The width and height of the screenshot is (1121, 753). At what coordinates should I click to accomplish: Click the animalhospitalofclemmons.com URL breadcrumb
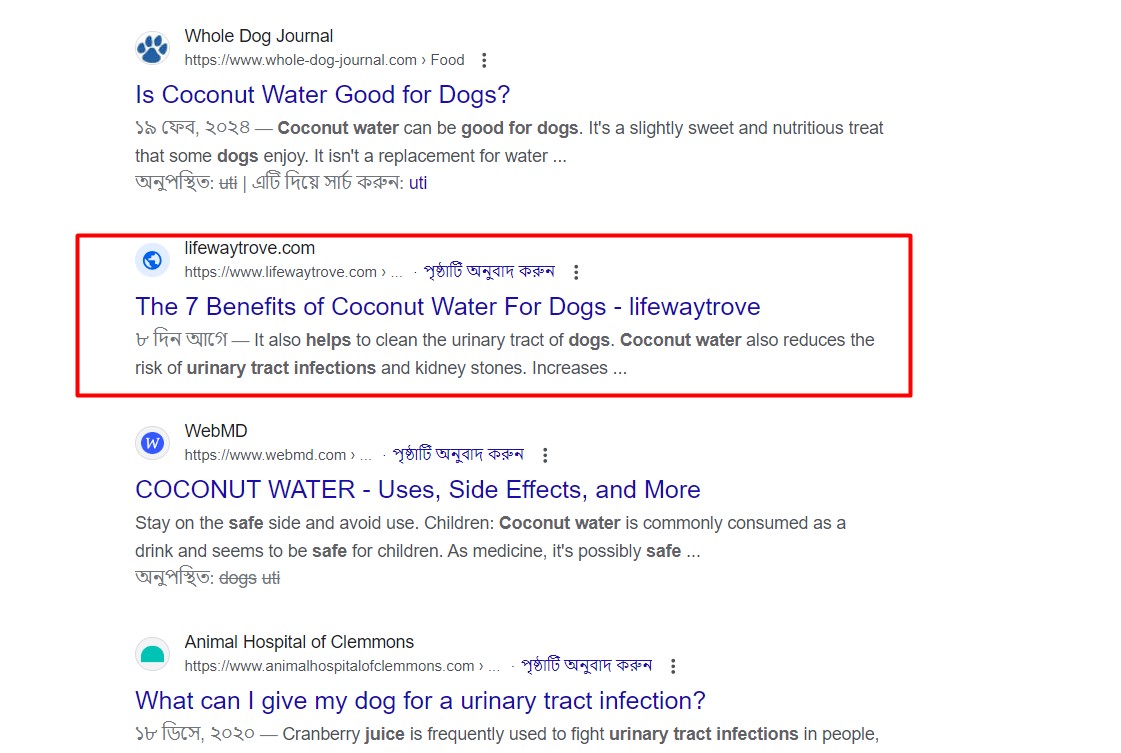(329, 666)
